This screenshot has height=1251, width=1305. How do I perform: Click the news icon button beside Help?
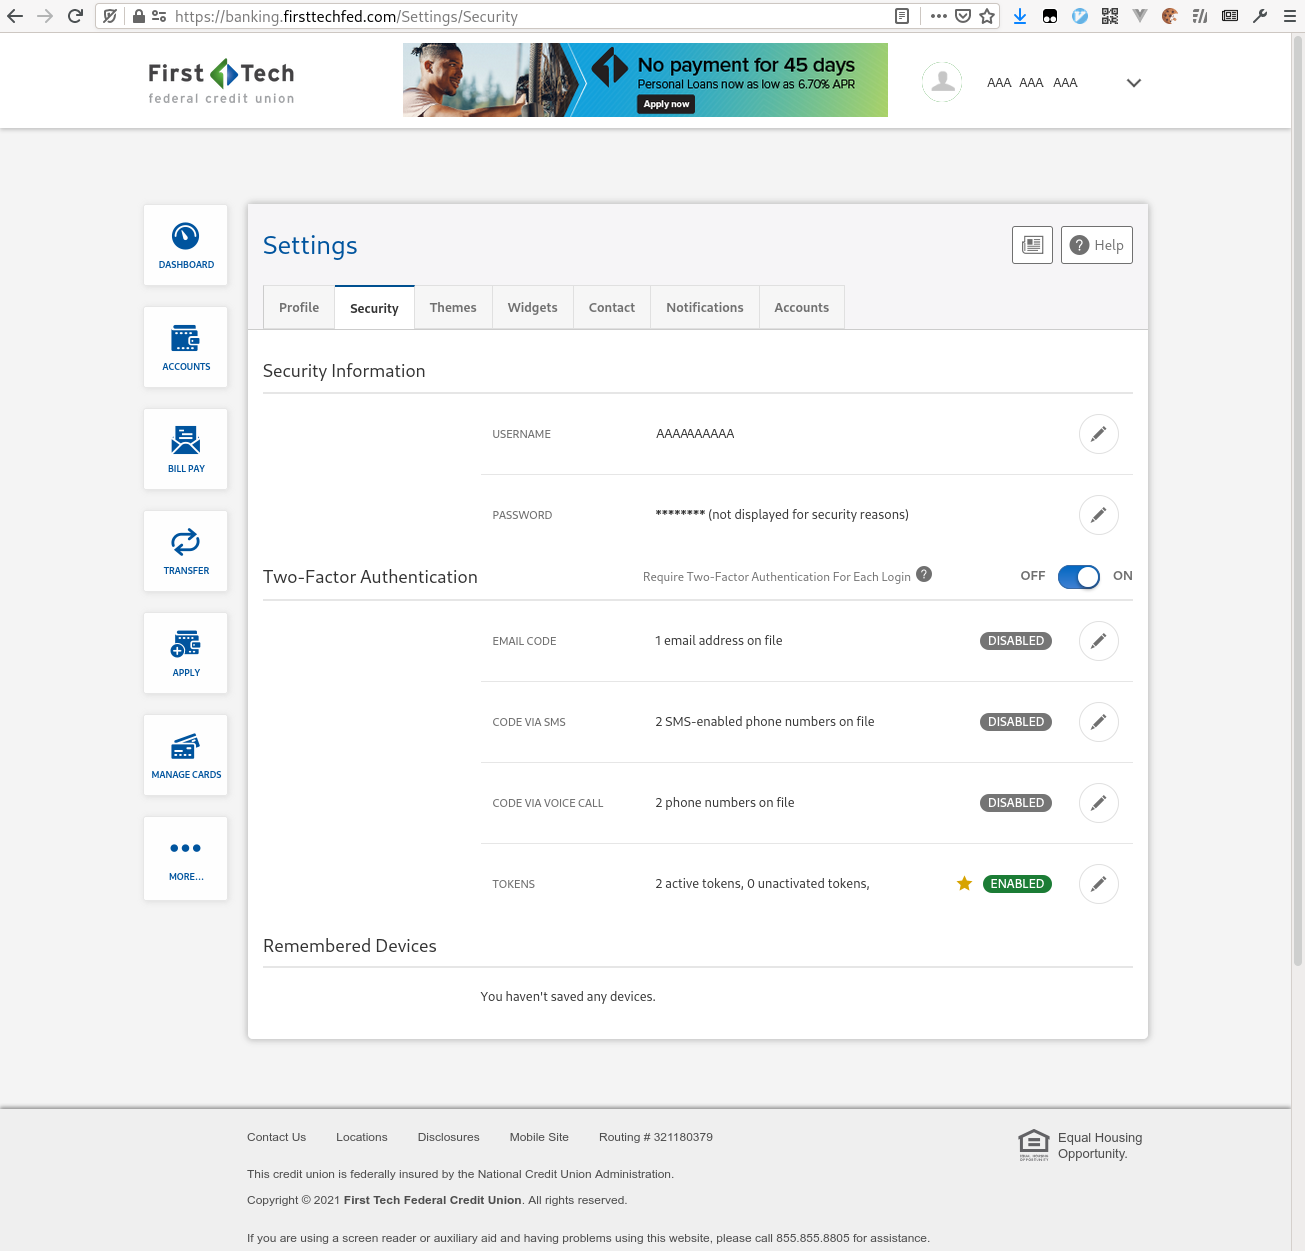(x=1033, y=245)
